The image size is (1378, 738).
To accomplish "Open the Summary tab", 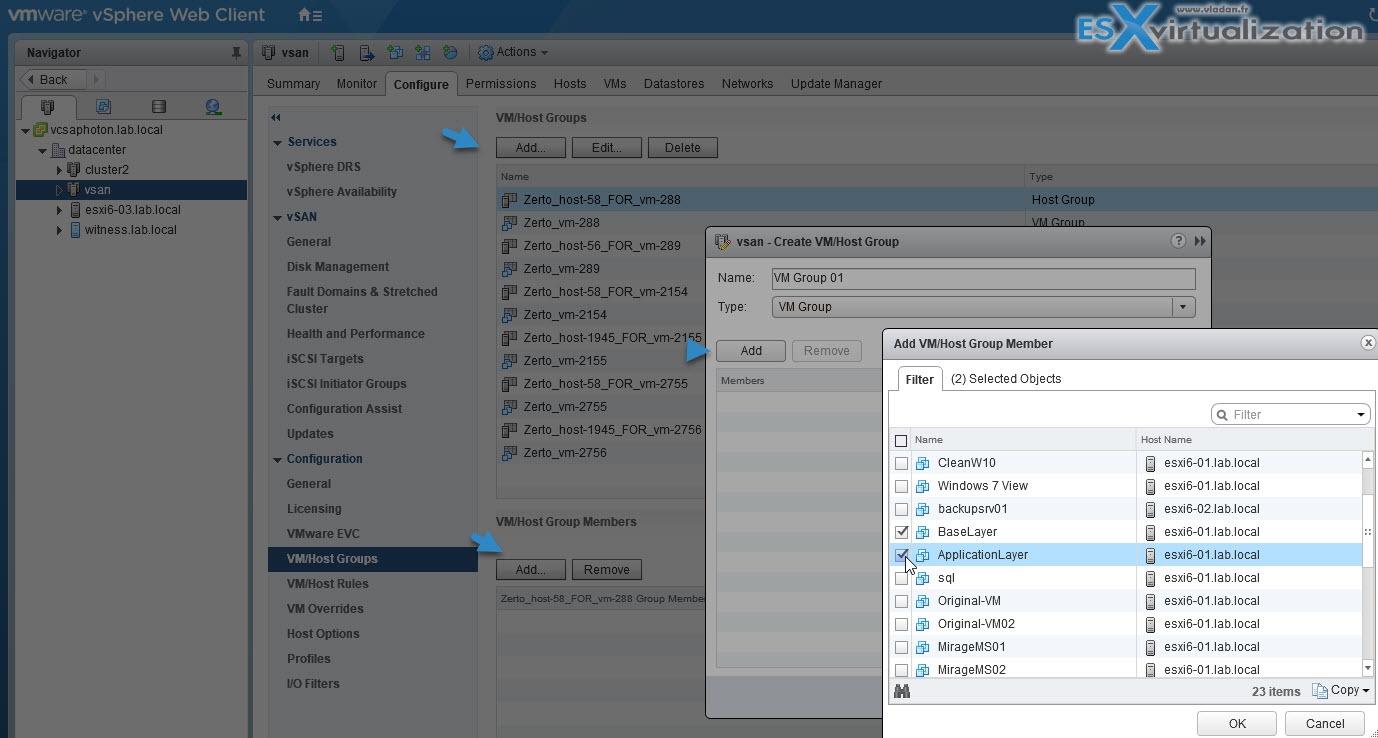I will coord(293,84).
